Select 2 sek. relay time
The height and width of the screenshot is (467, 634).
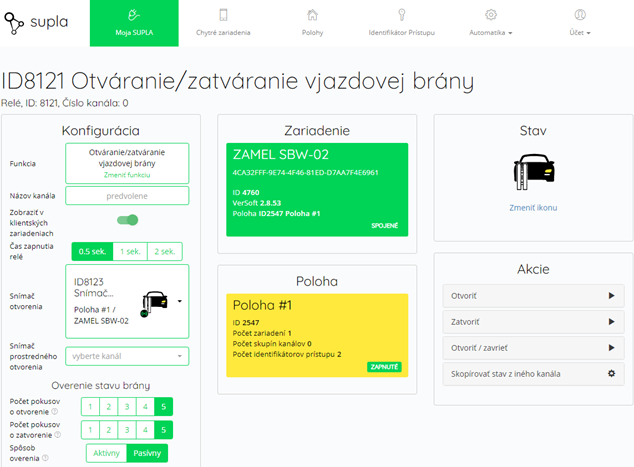click(165, 251)
